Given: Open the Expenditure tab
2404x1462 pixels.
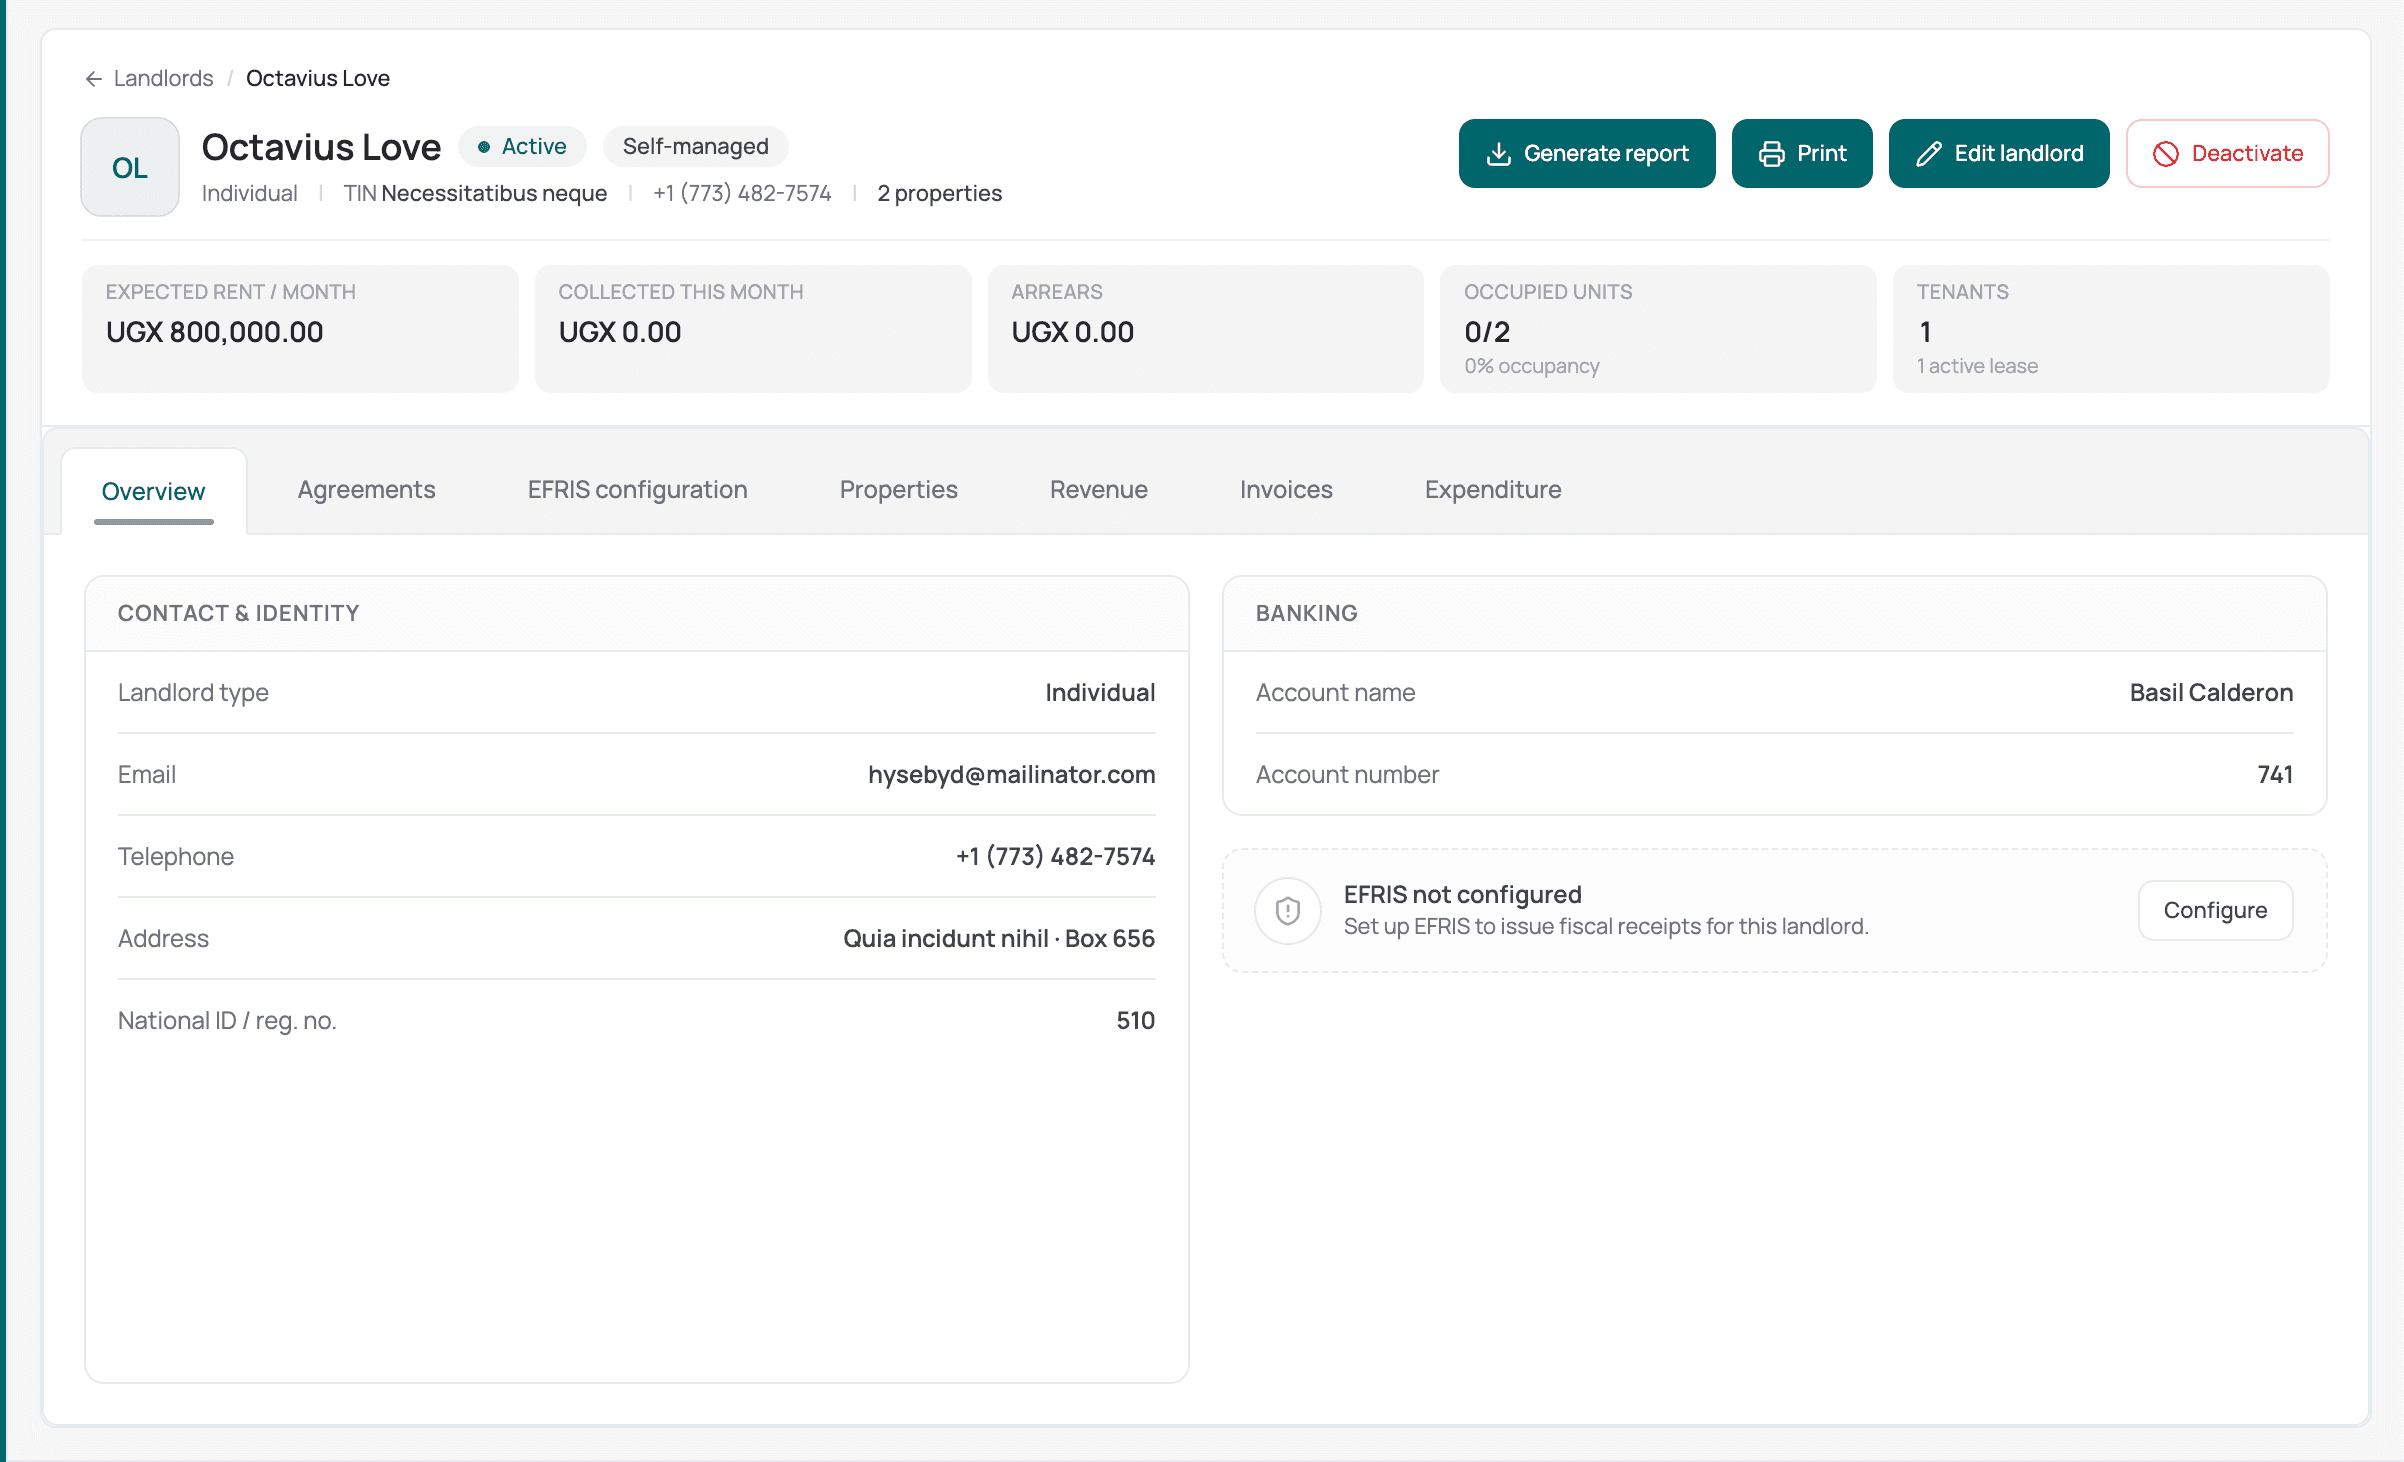Looking at the screenshot, I should click(1493, 490).
